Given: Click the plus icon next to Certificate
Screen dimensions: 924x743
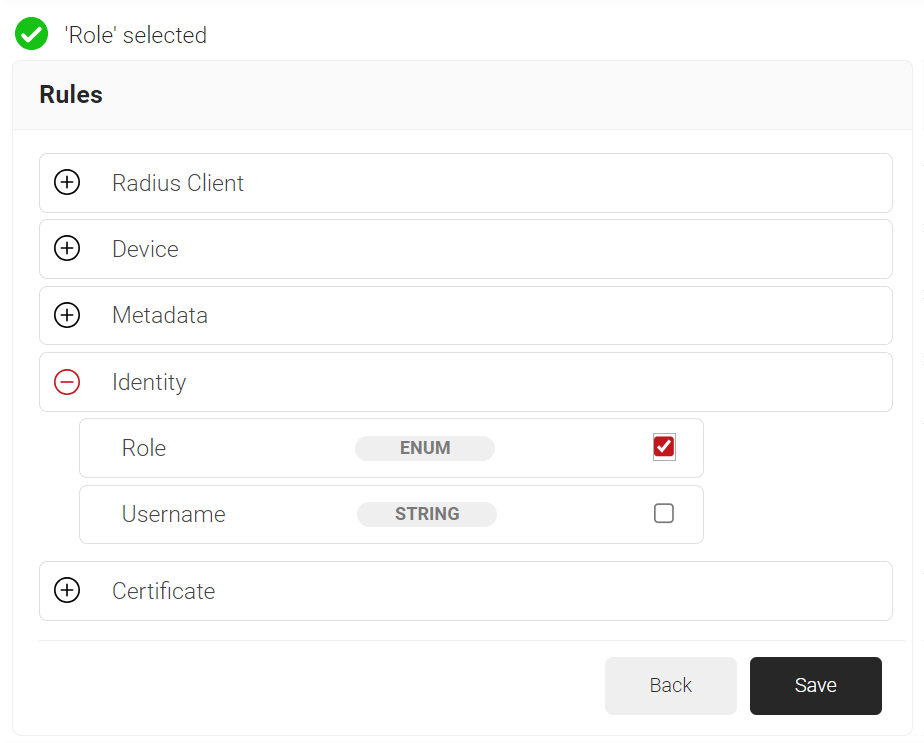Looking at the screenshot, I should (67, 591).
